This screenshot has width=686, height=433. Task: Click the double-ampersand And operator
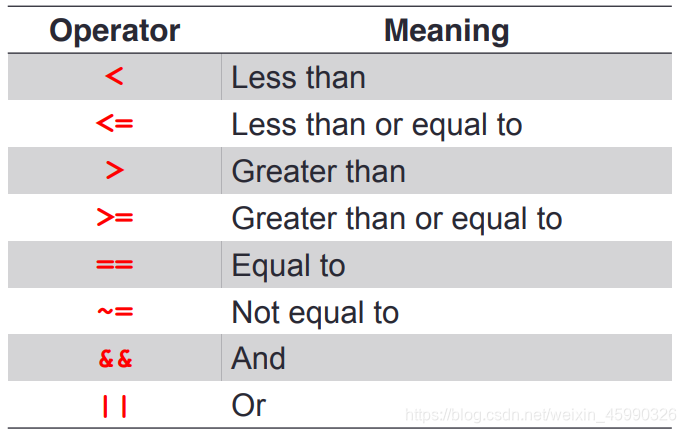click(115, 359)
